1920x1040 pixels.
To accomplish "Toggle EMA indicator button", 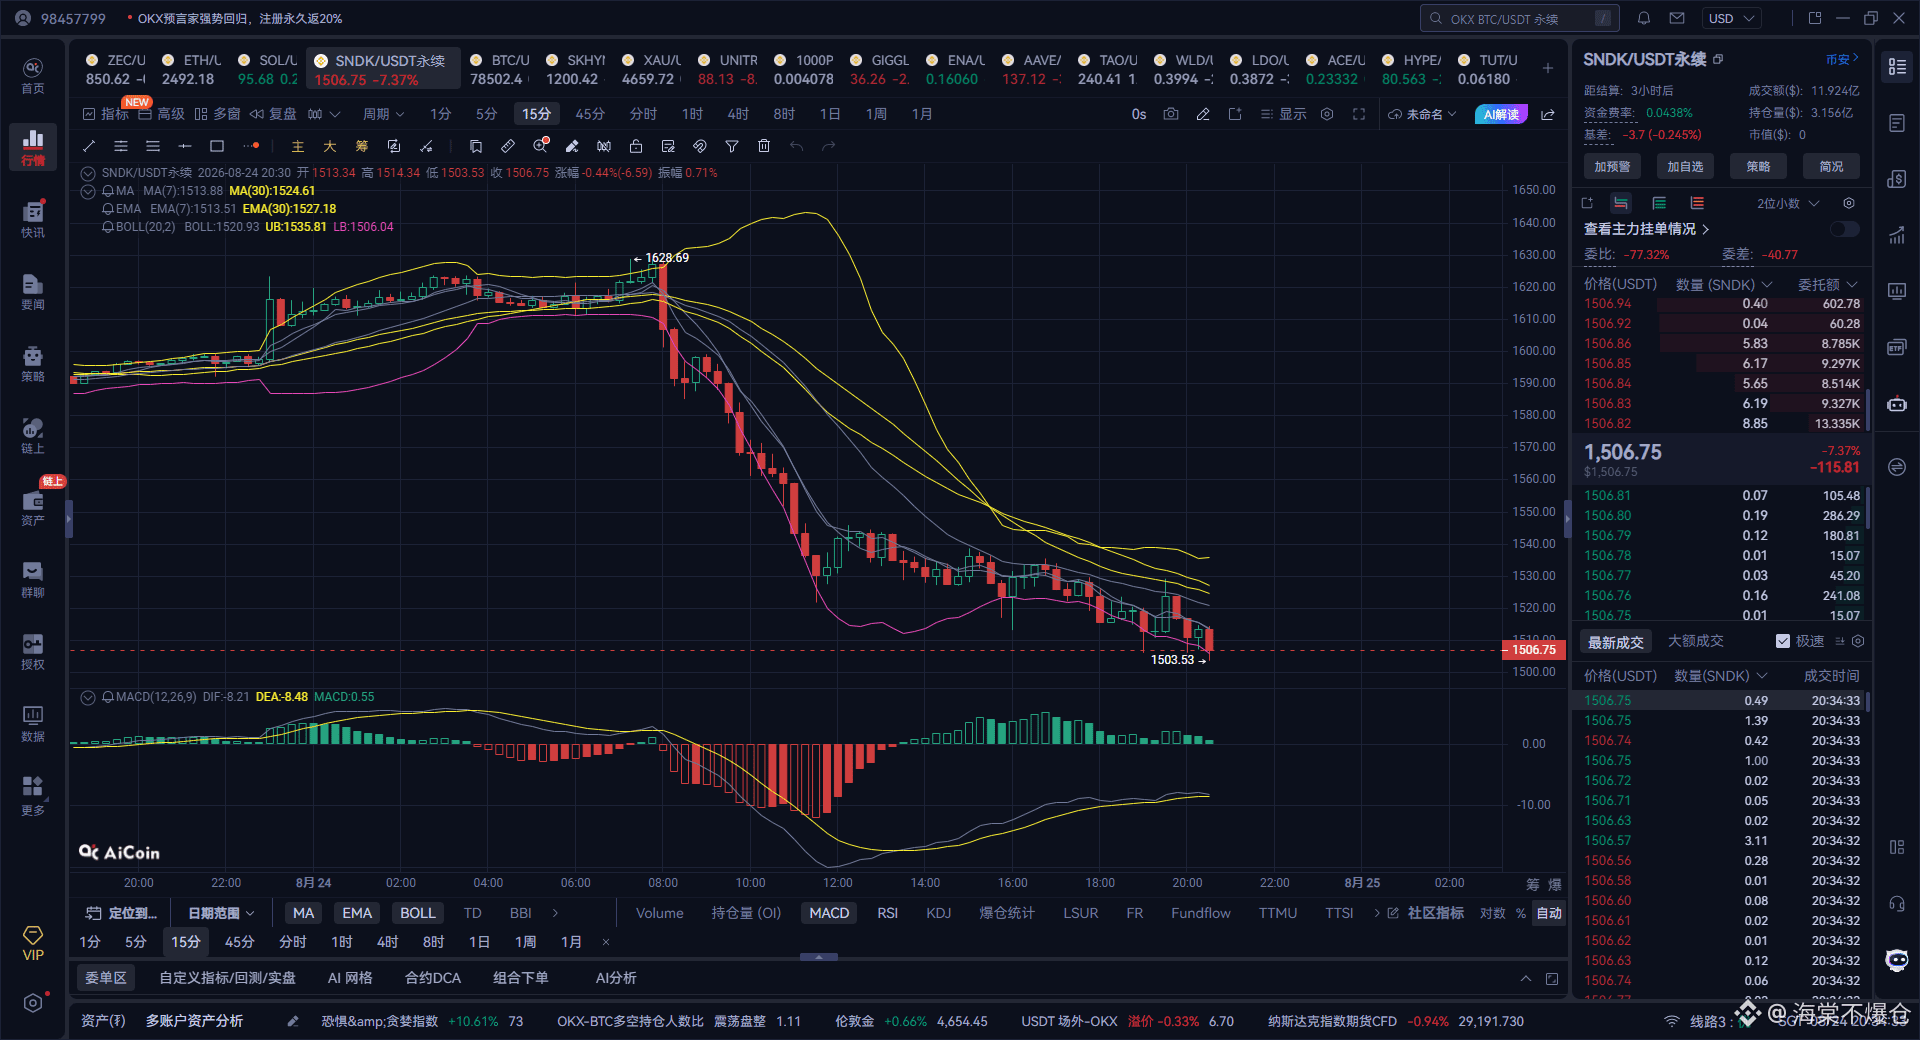I will click(357, 913).
